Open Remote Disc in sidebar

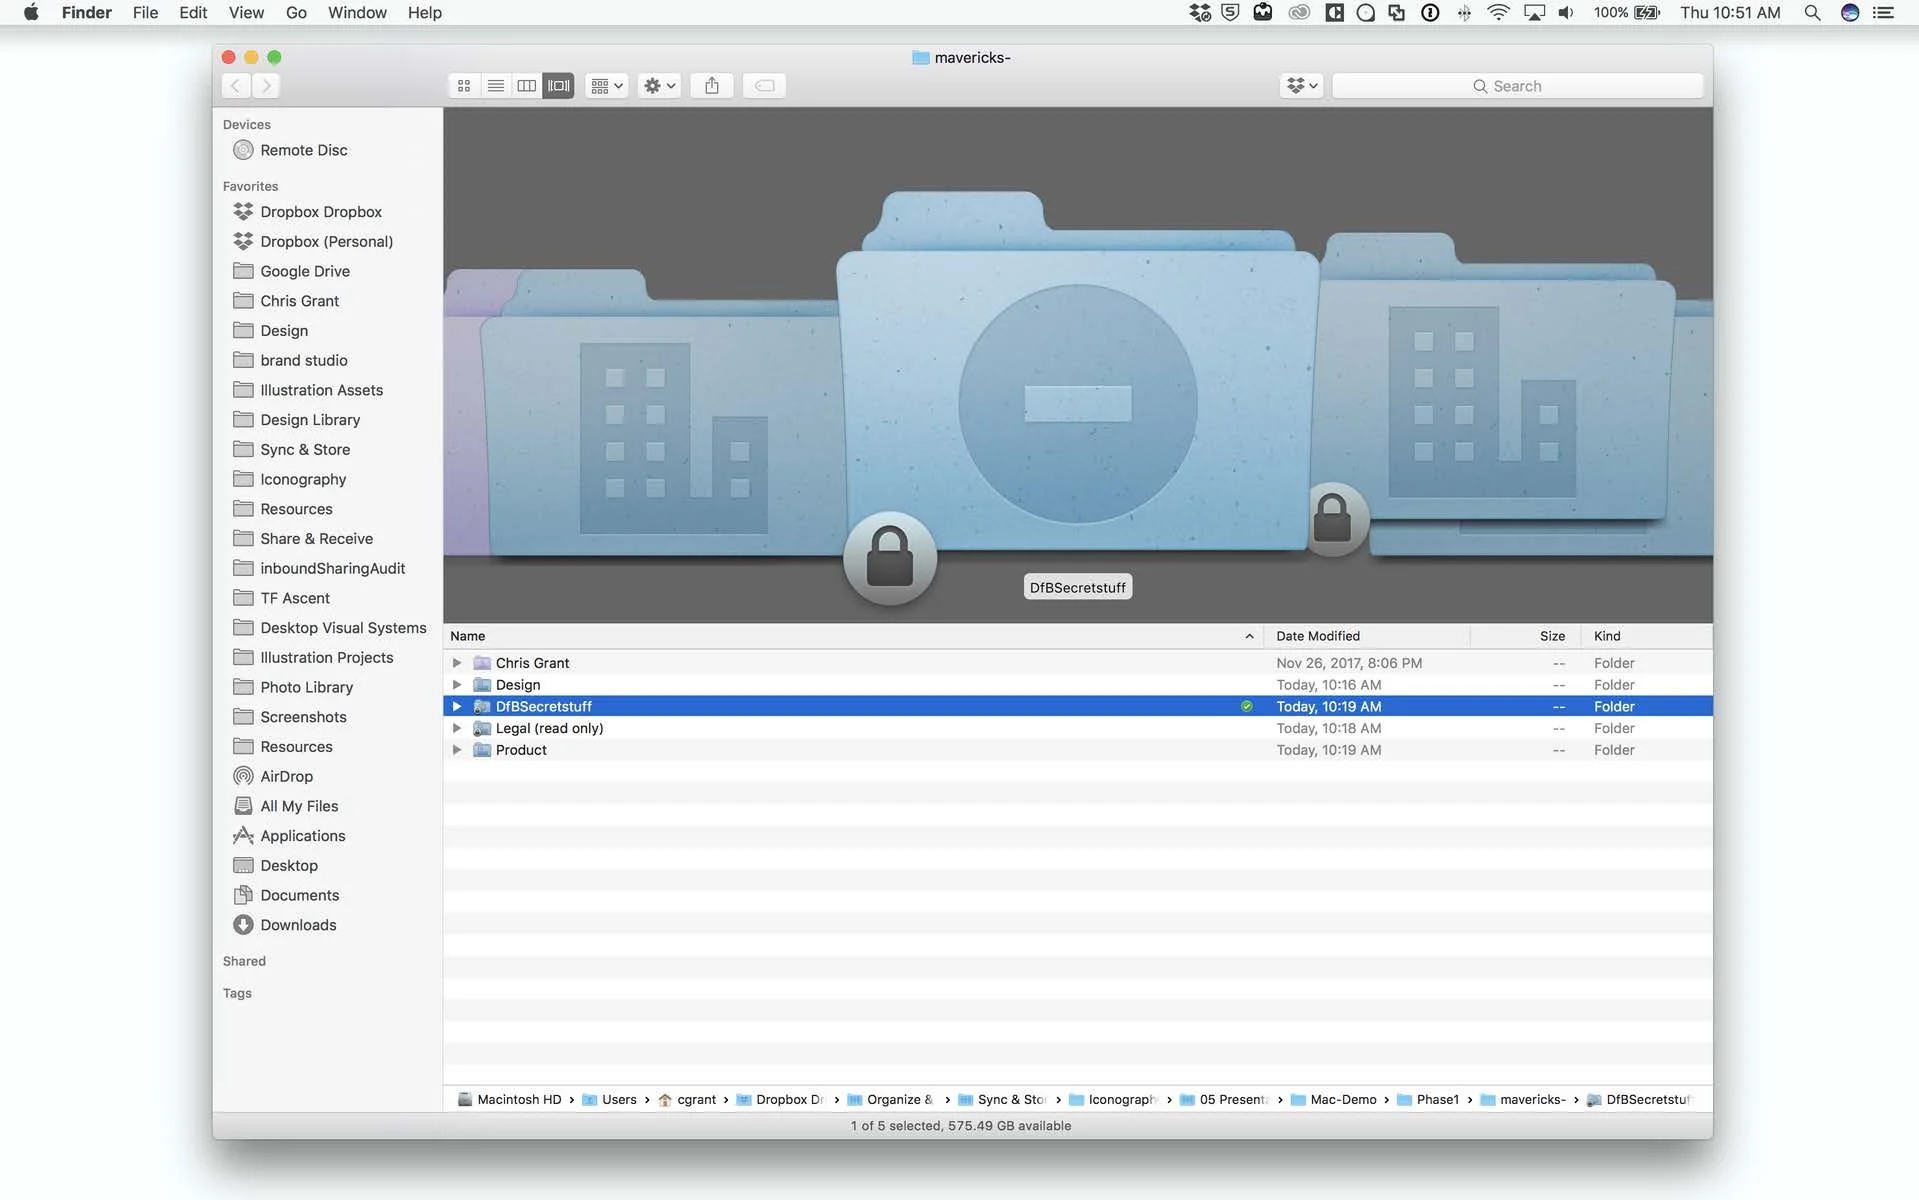pyautogui.click(x=304, y=150)
